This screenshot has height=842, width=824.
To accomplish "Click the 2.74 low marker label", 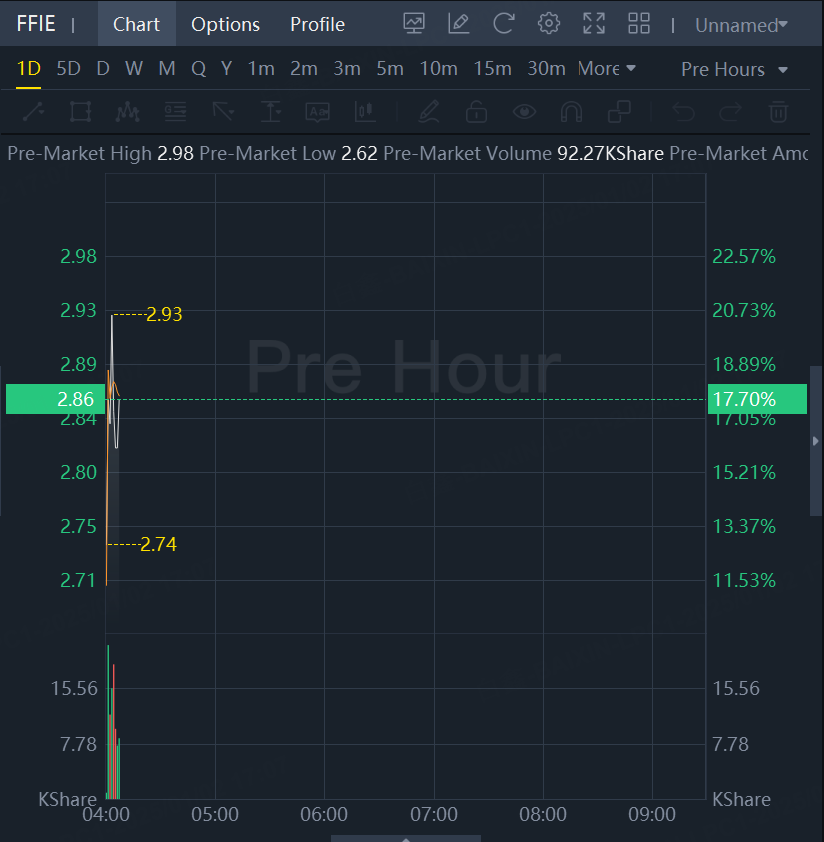I will tap(158, 545).
